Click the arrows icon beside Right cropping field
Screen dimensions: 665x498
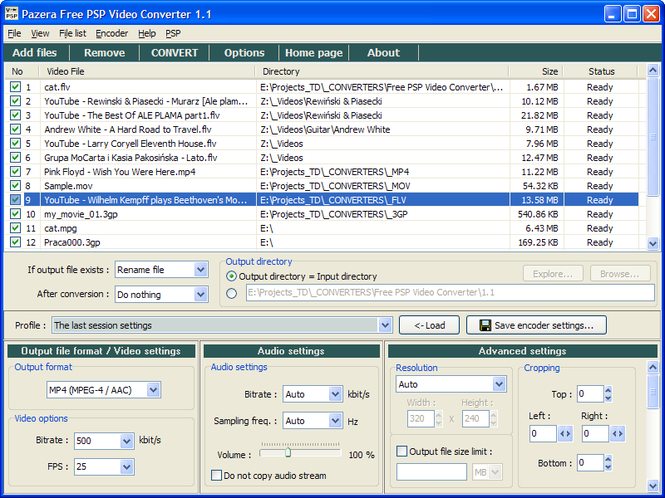tap(617, 434)
